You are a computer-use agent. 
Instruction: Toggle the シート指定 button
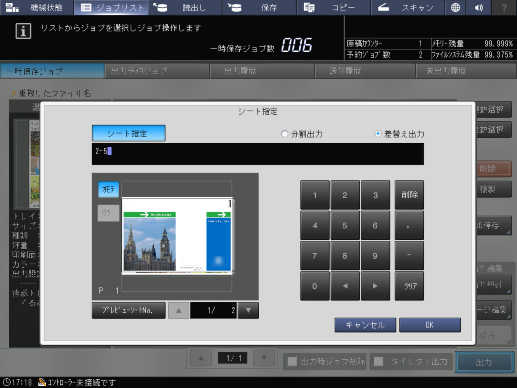[x=129, y=133]
